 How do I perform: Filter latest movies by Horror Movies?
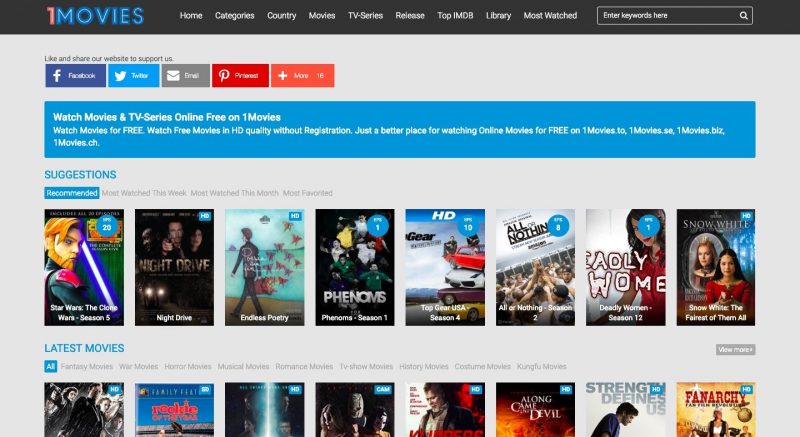click(x=188, y=367)
